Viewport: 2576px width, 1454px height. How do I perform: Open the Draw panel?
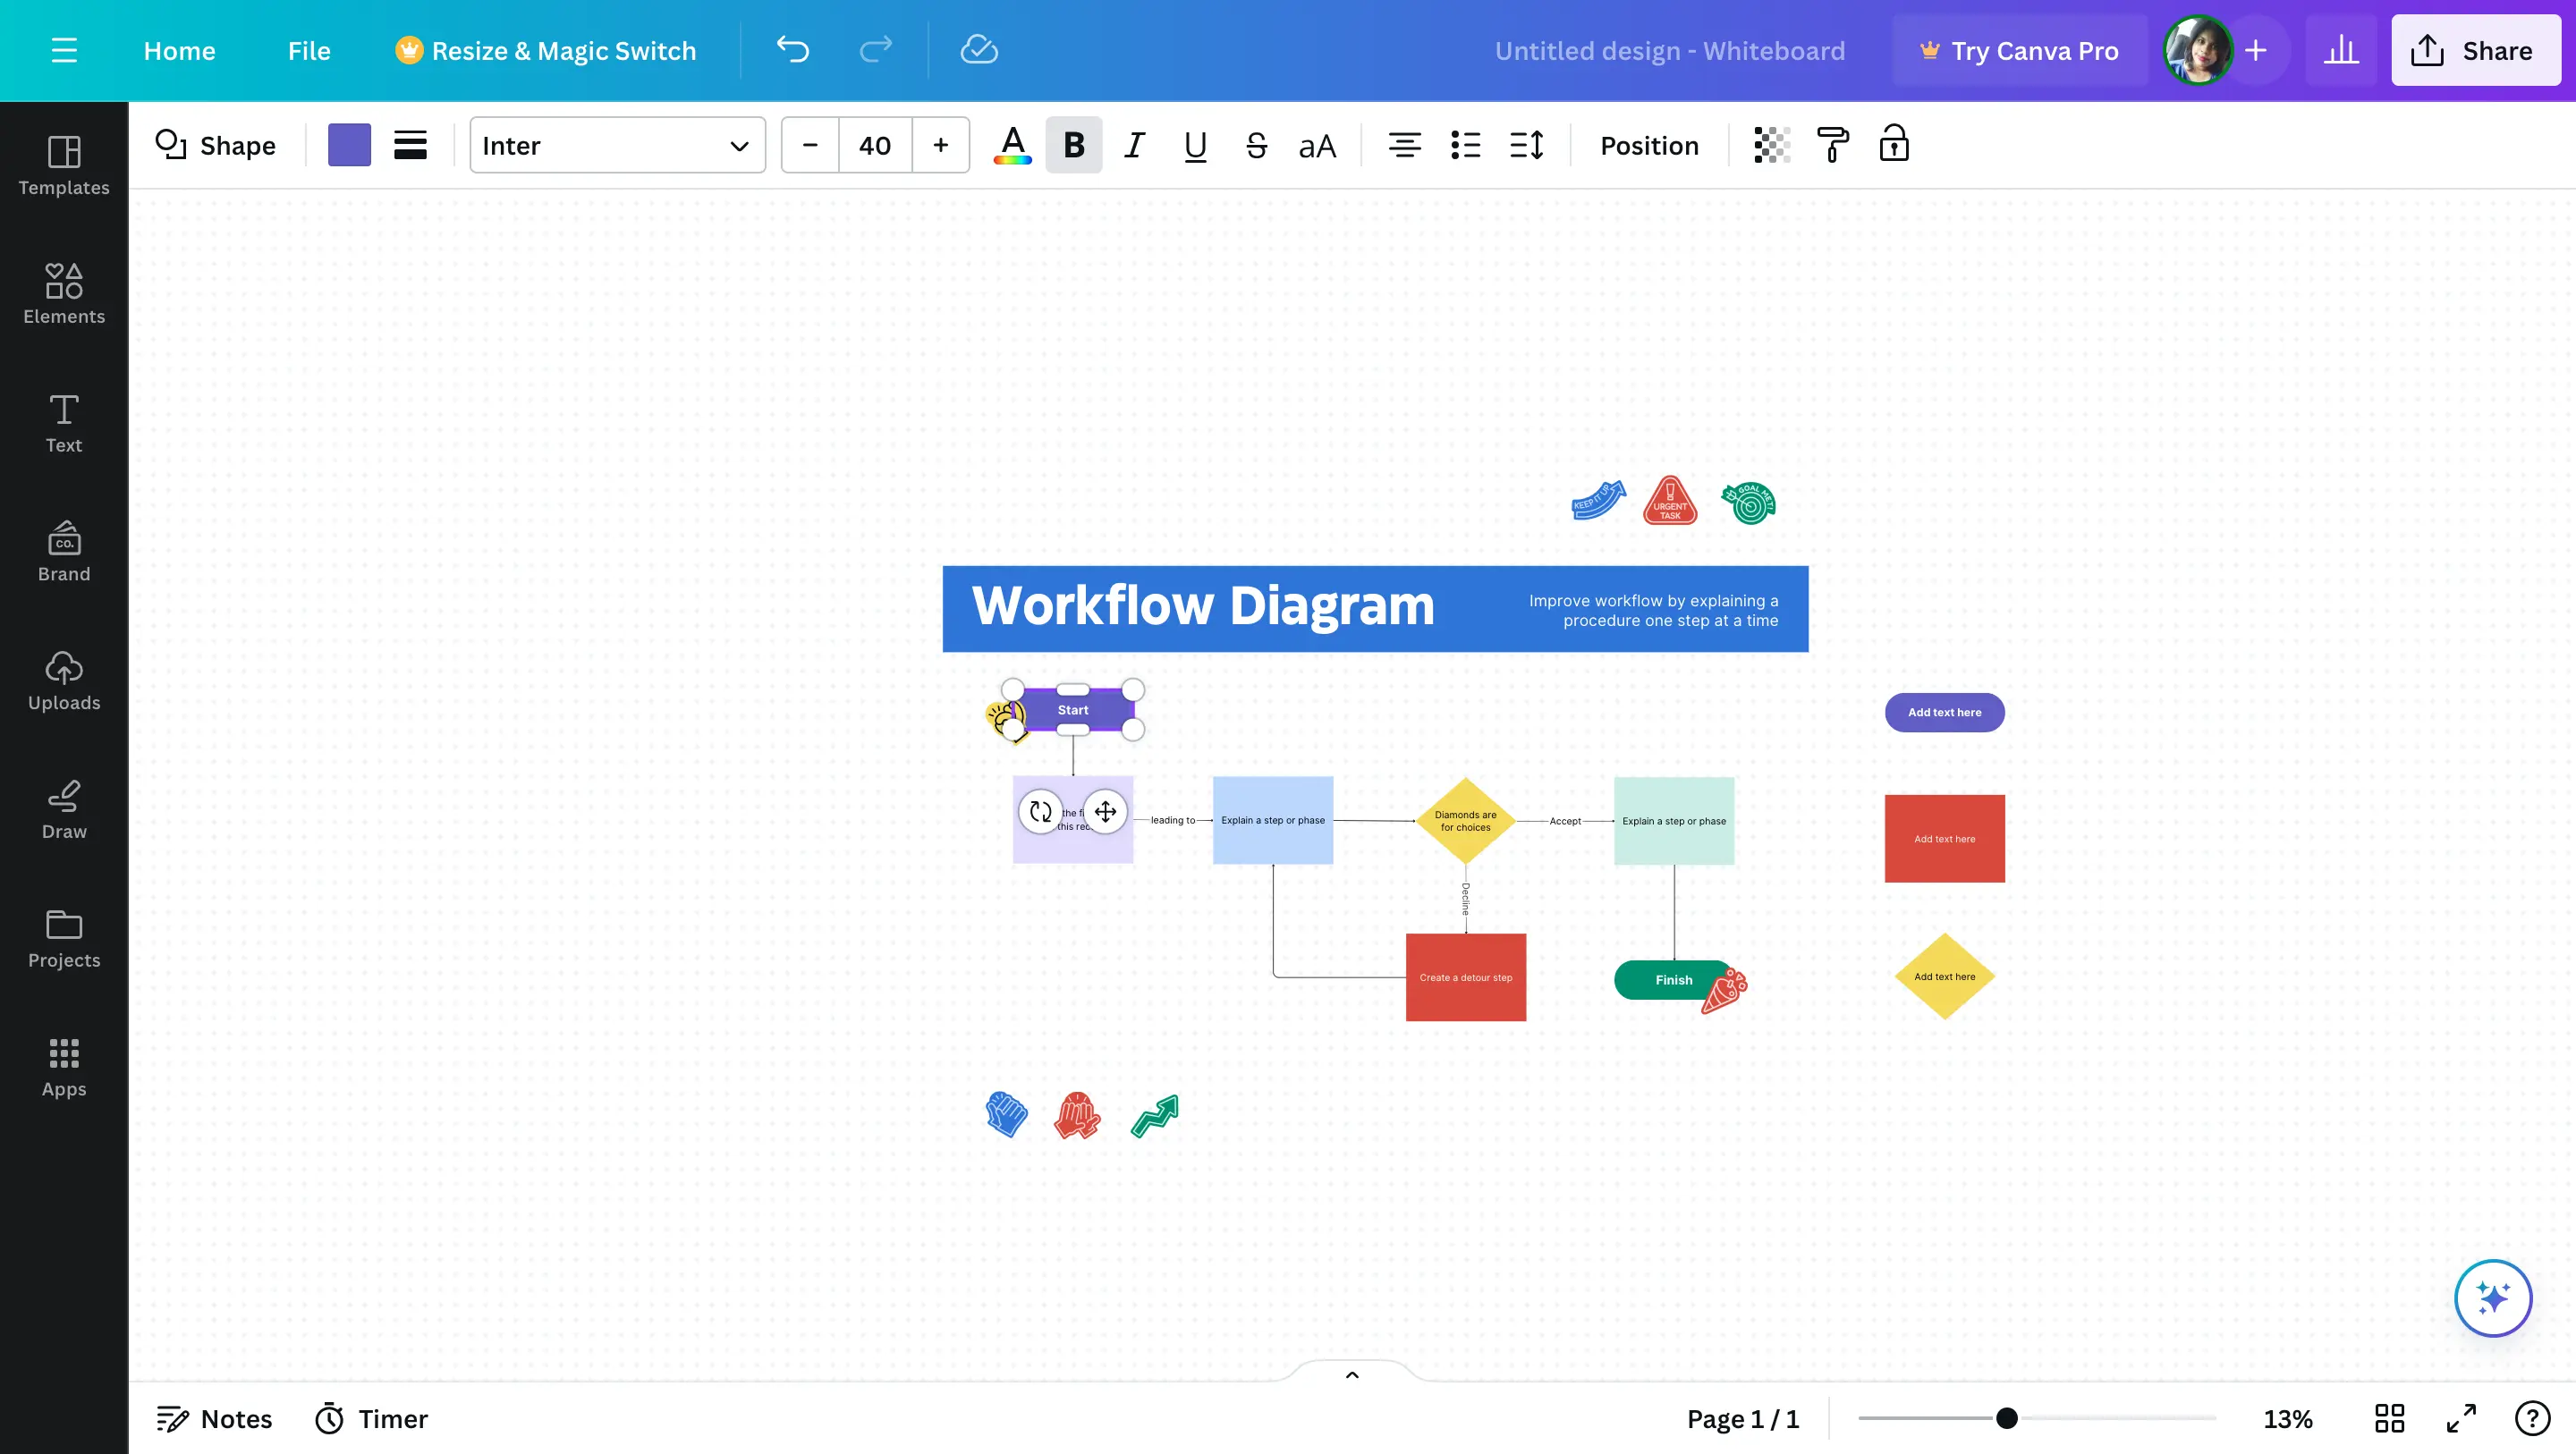point(64,810)
